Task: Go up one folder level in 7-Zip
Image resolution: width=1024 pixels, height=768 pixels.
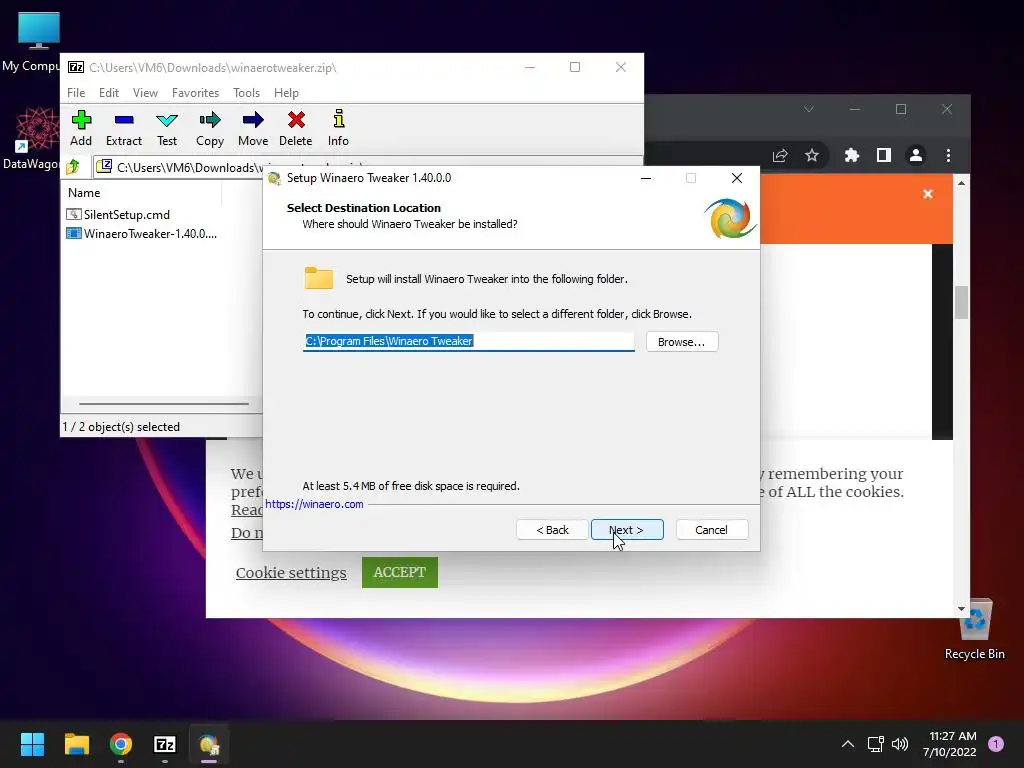Action: pyautogui.click(x=73, y=167)
